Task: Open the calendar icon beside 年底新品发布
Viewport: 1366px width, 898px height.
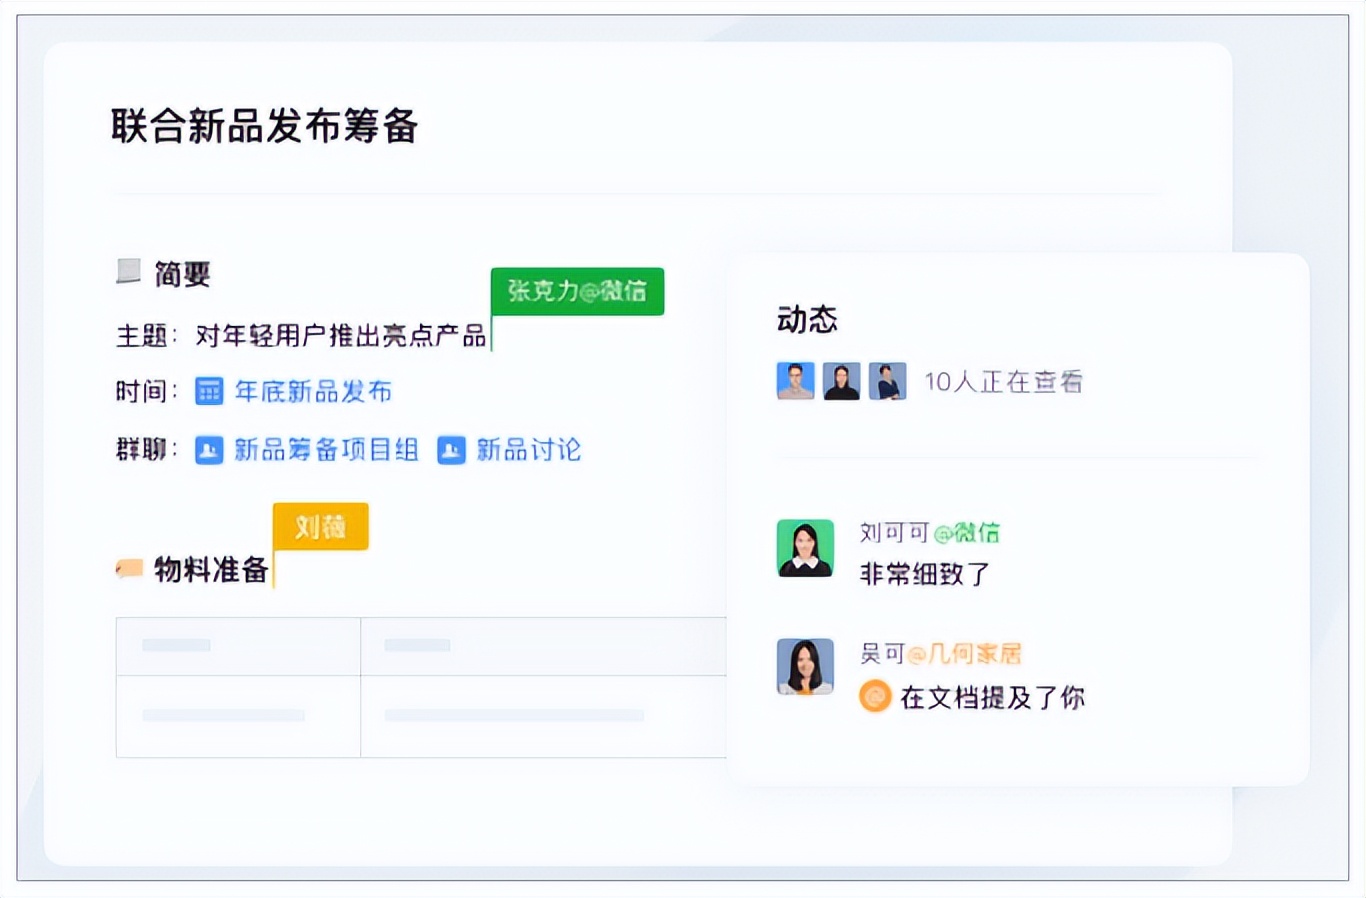Action: (207, 390)
